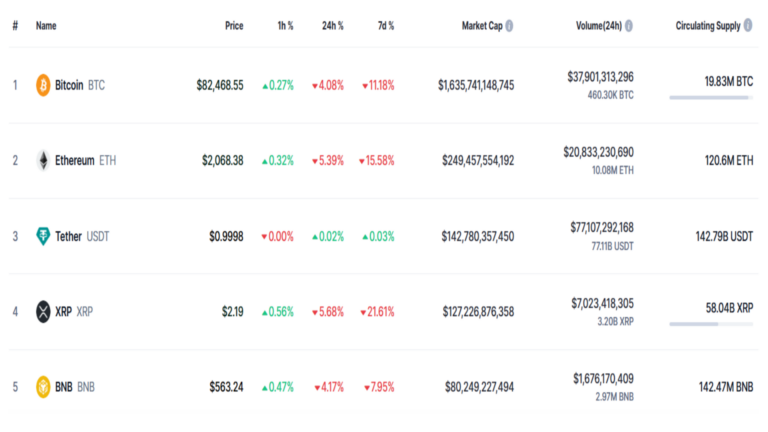Click the BNB yellow logo icon
The width and height of the screenshot is (768, 432).
[x=43, y=386]
